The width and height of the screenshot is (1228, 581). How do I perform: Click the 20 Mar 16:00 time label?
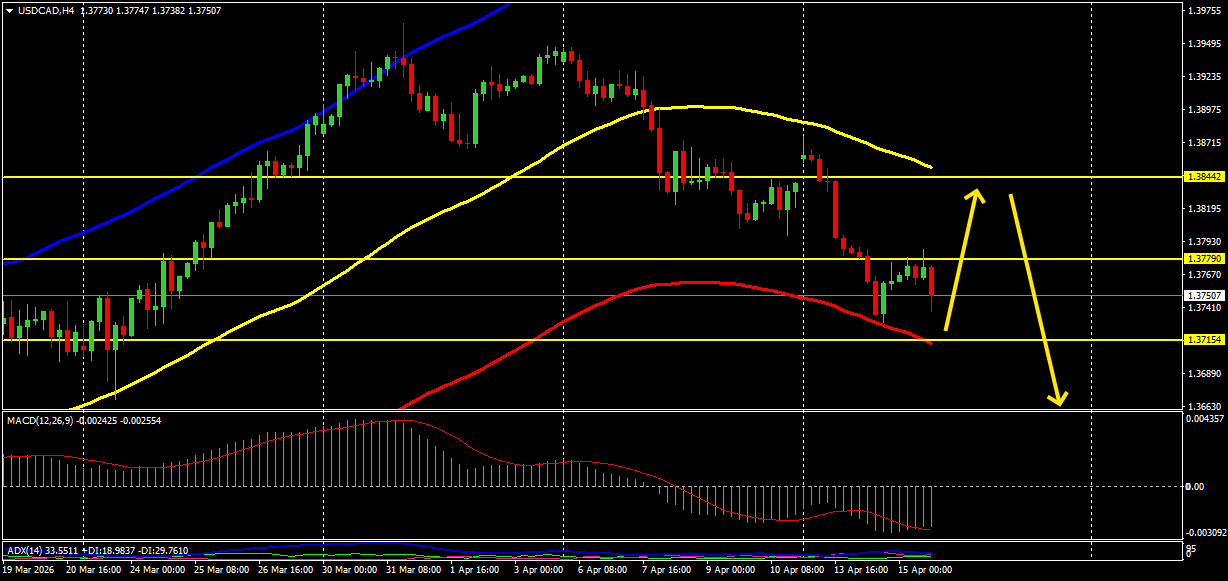[93, 570]
